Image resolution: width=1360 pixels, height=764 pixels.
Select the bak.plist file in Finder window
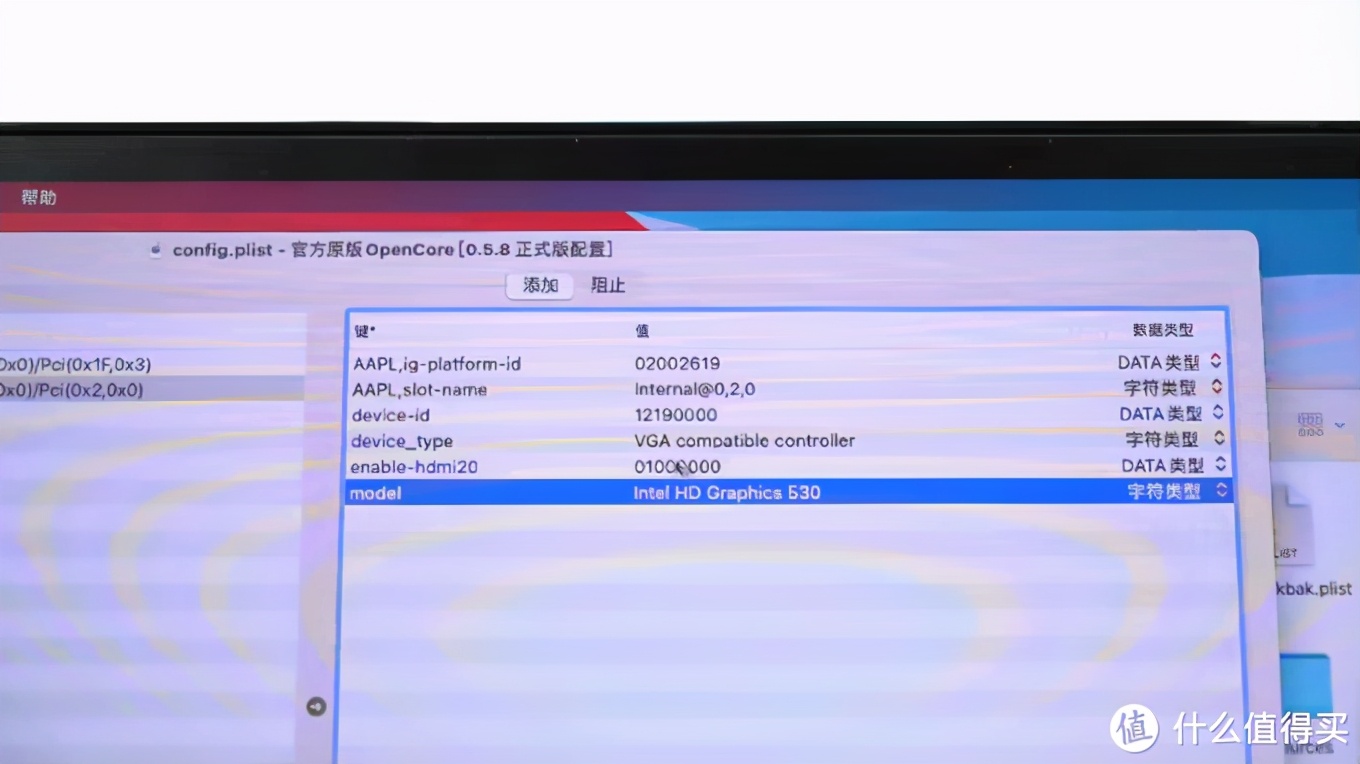1312,588
